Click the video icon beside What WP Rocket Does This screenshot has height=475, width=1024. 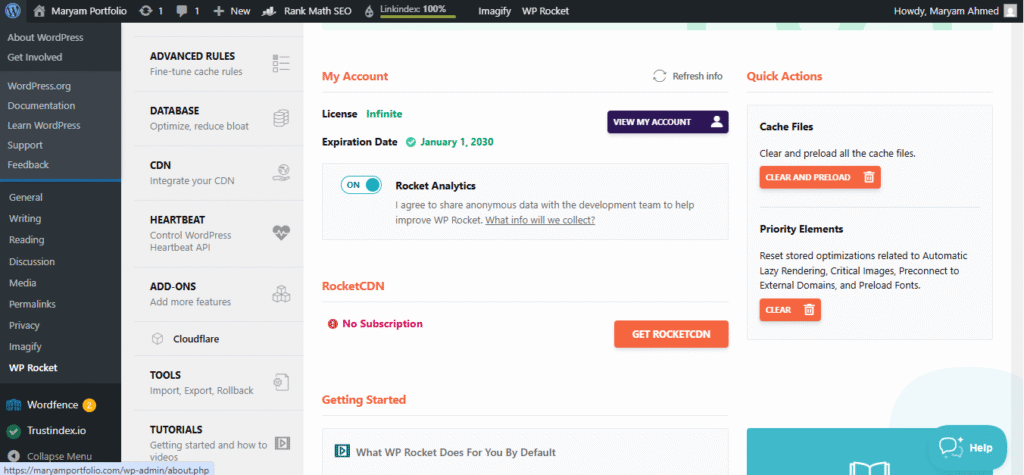(x=342, y=451)
